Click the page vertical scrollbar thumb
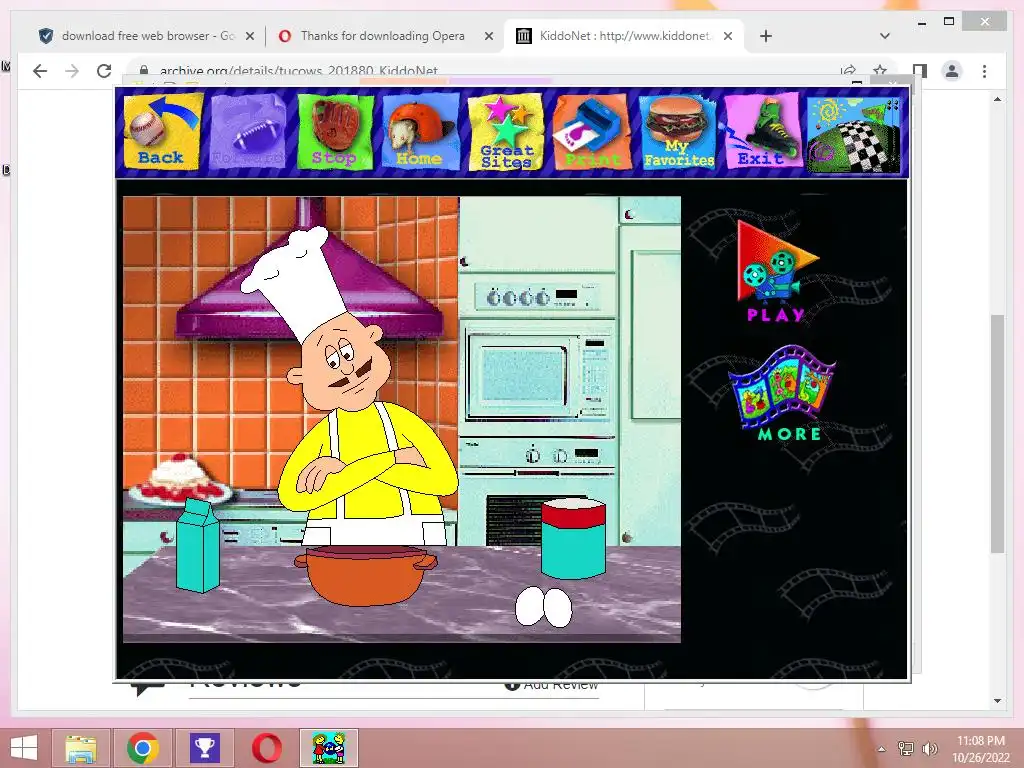This screenshot has height=768, width=1024. pos(997,434)
